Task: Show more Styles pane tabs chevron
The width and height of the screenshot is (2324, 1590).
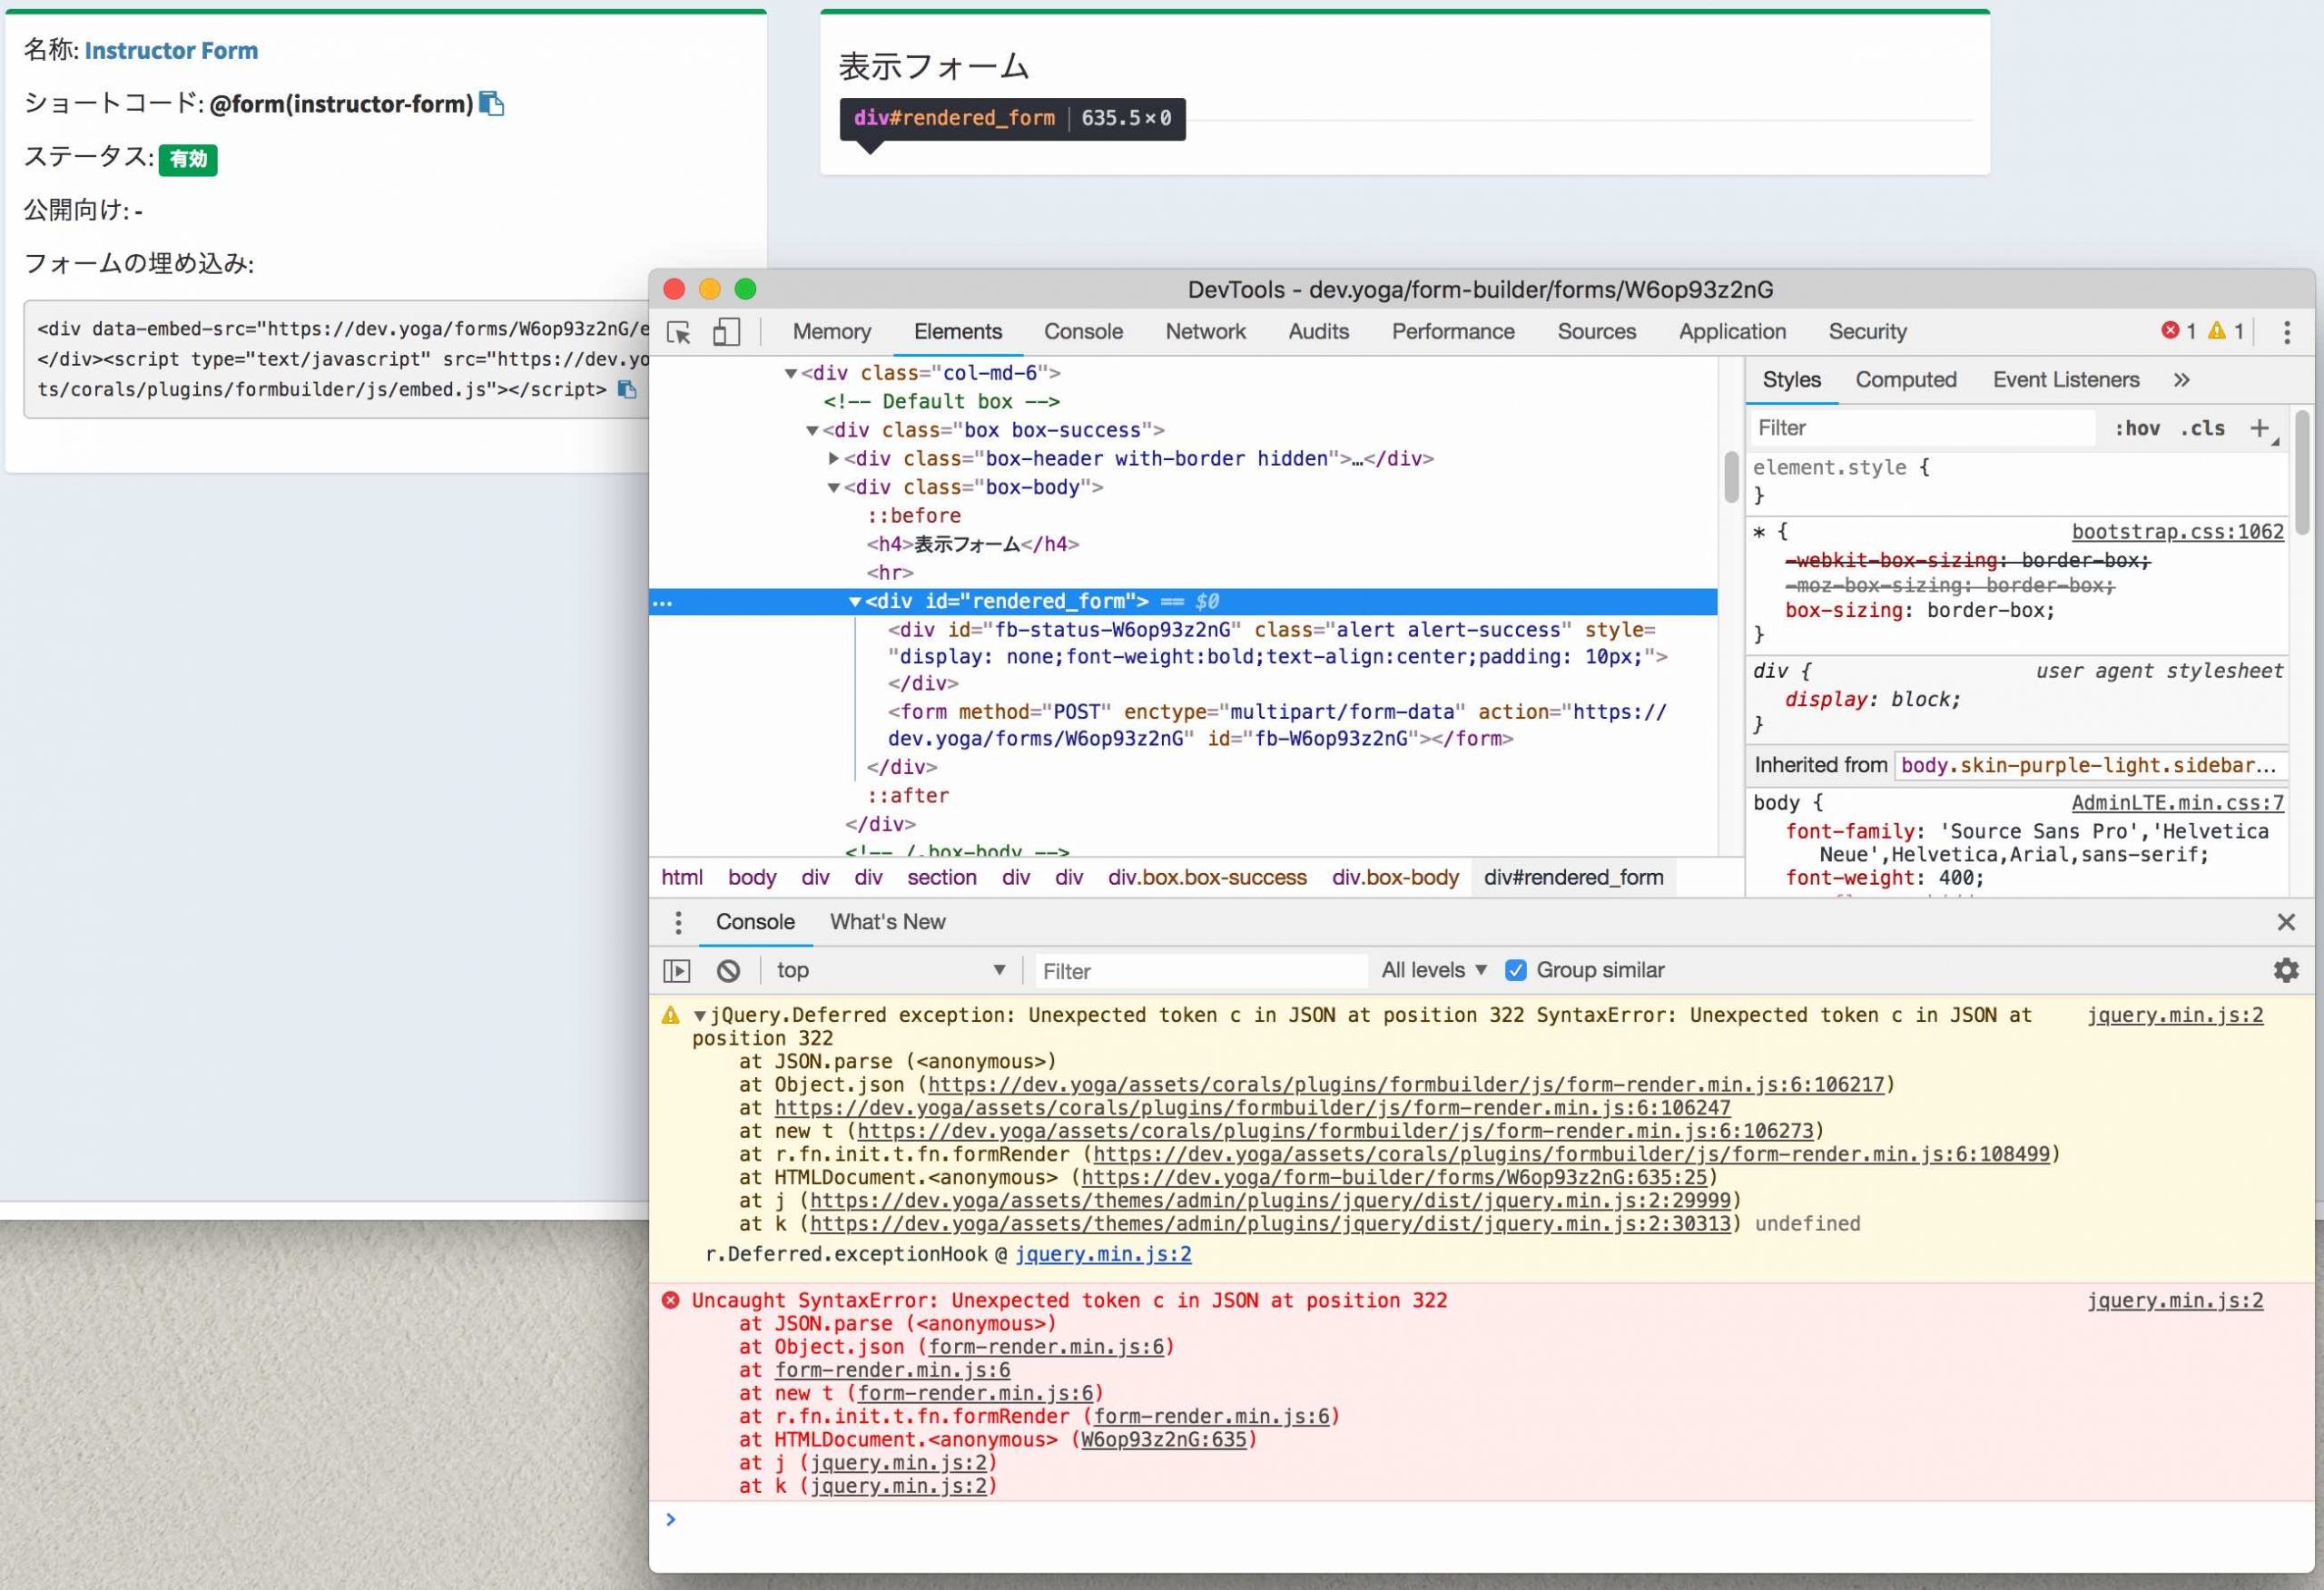Action: [x=2181, y=380]
